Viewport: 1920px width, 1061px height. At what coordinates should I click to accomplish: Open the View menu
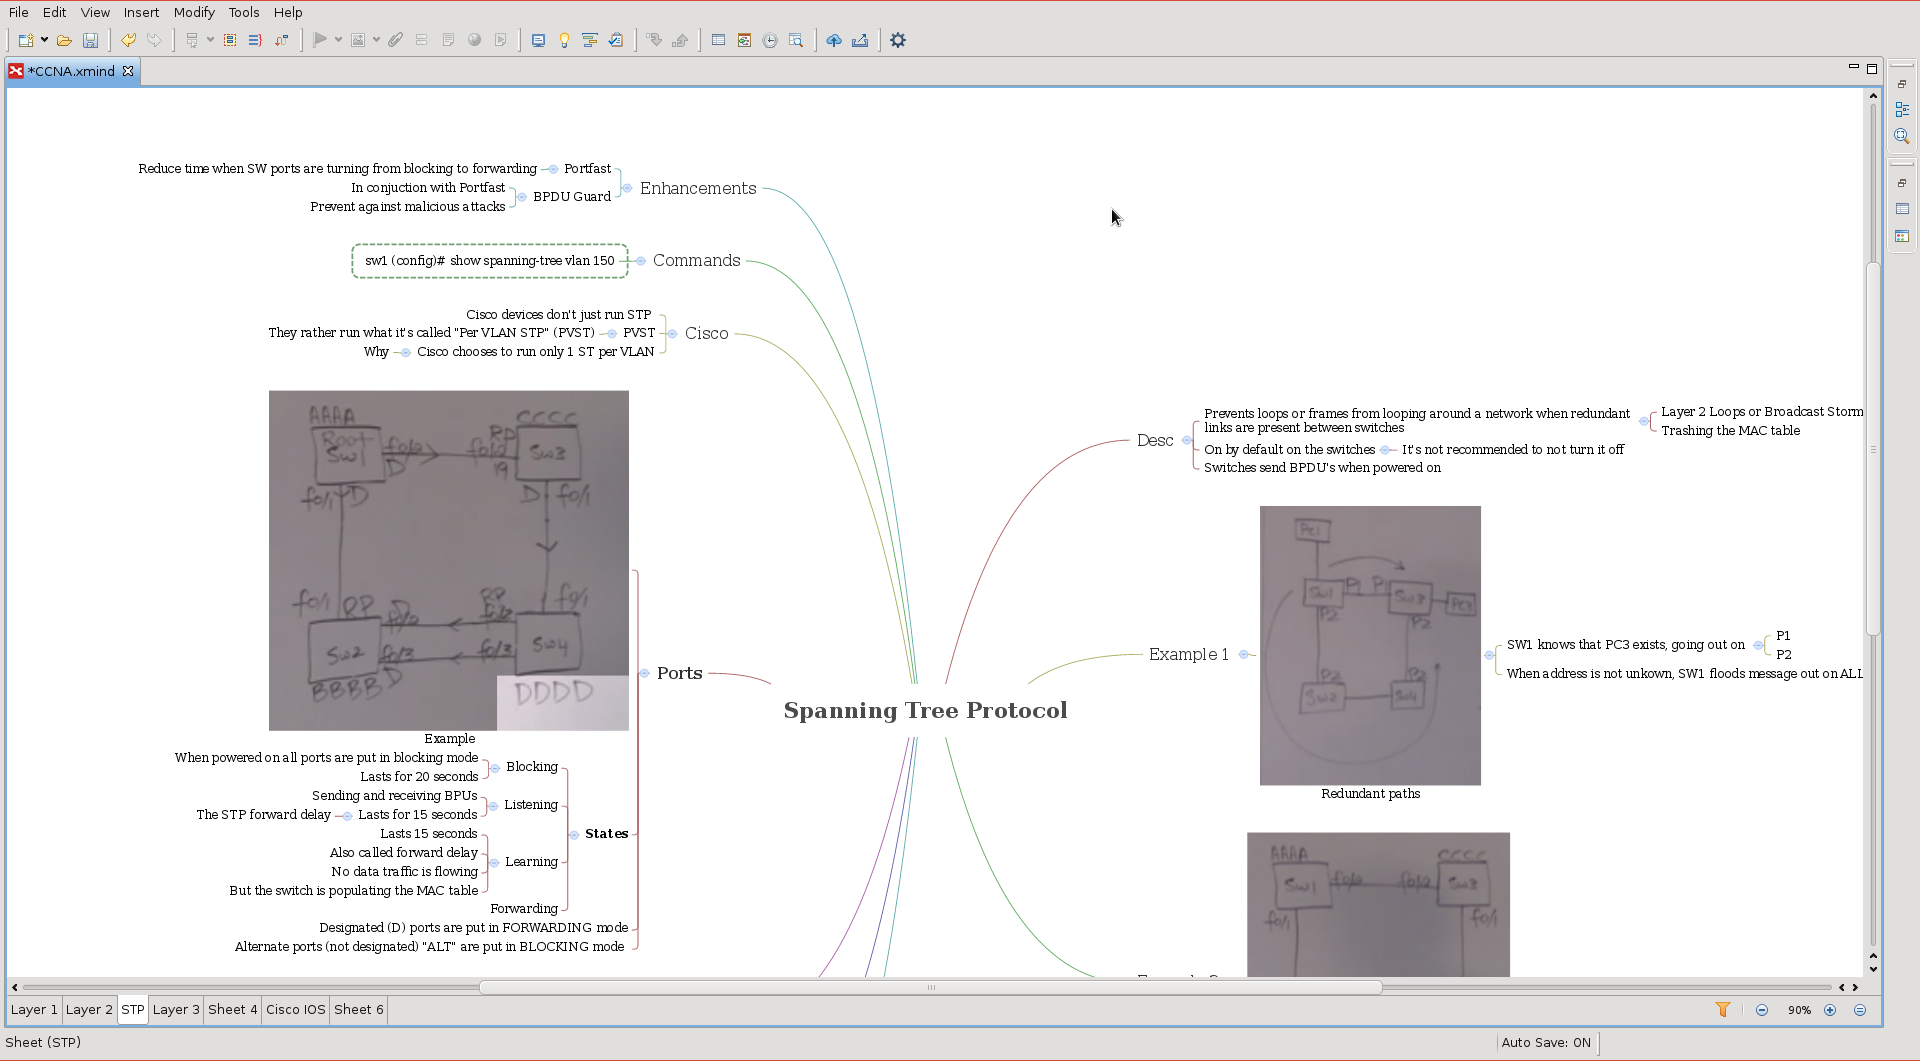[x=95, y=12]
